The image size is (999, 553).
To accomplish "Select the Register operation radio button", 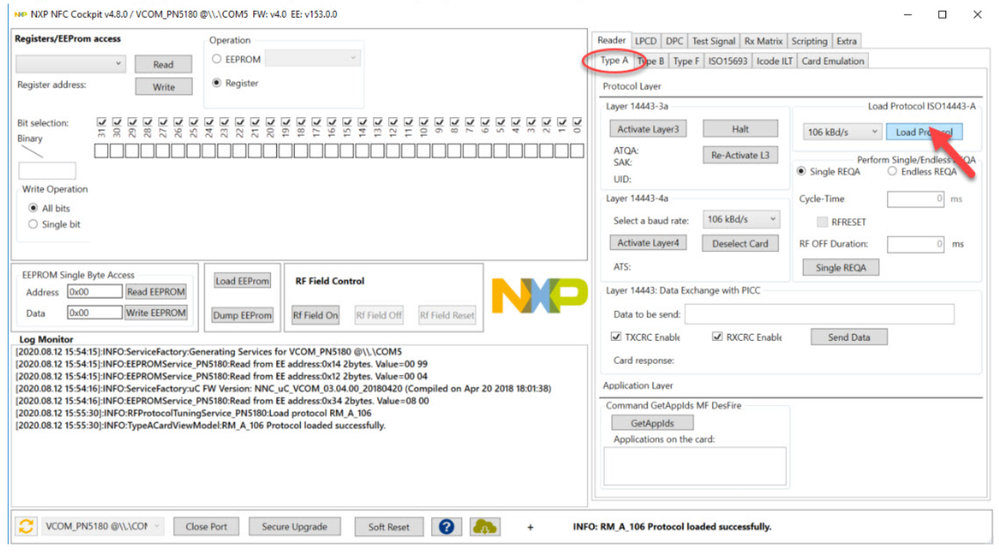I will pyautogui.click(x=217, y=83).
